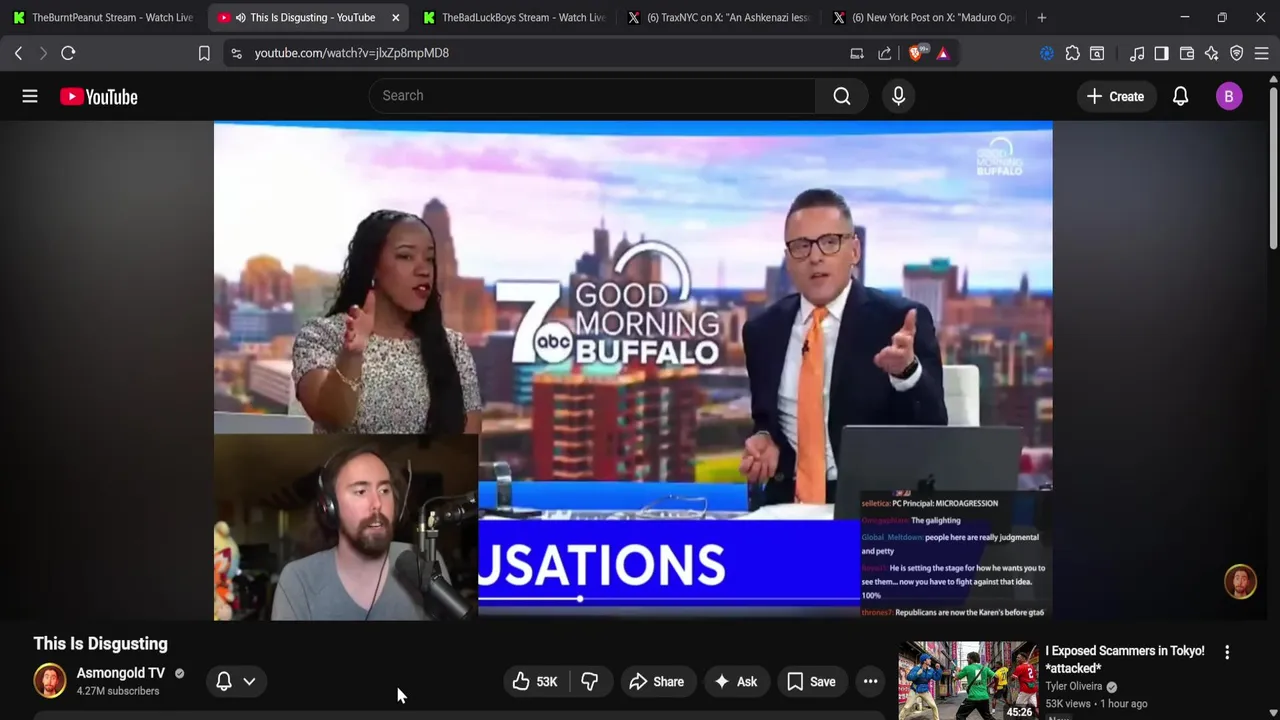
Task: Open the browser main menu
Action: click(x=1262, y=53)
